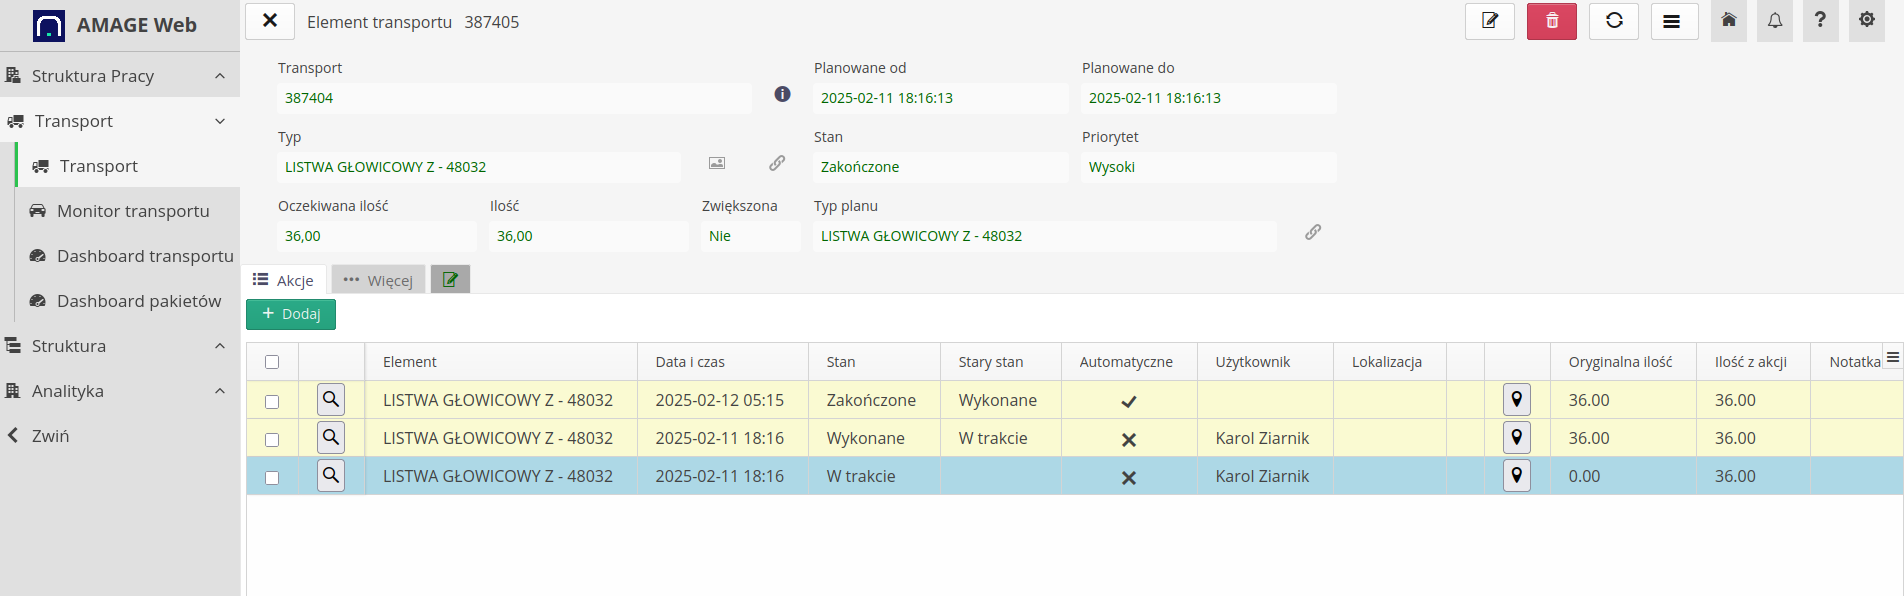Click the info icon beside Transport field
Viewport: 1904px width, 596px height.
pyautogui.click(x=782, y=94)
